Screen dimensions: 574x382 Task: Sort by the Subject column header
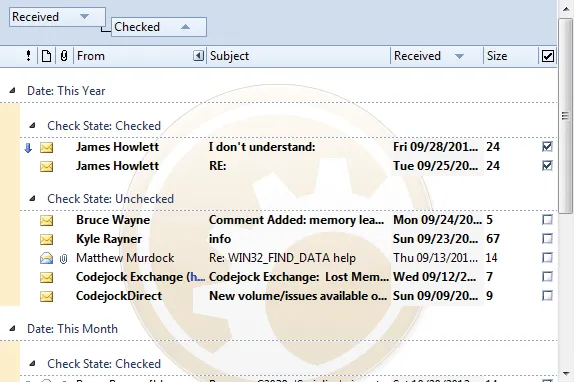298,56
